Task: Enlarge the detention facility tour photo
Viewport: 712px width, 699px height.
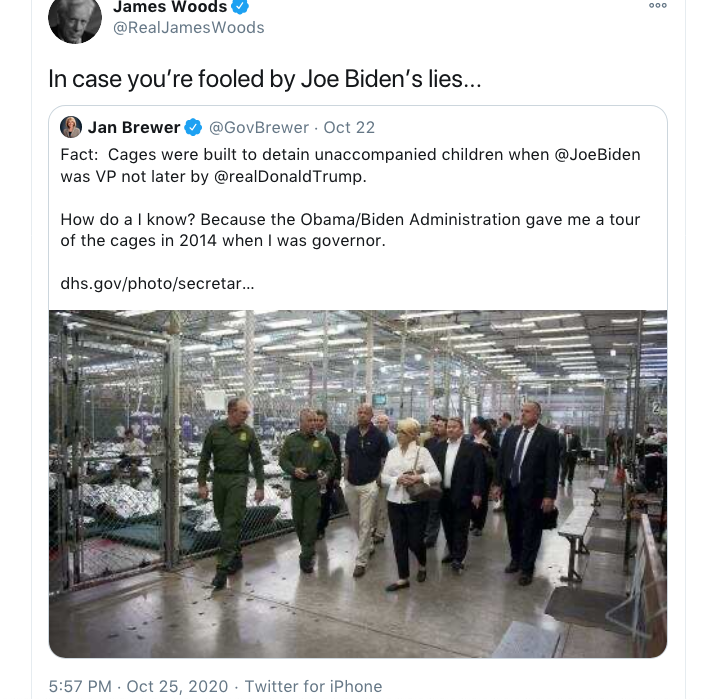Action: tap(358, 483)
